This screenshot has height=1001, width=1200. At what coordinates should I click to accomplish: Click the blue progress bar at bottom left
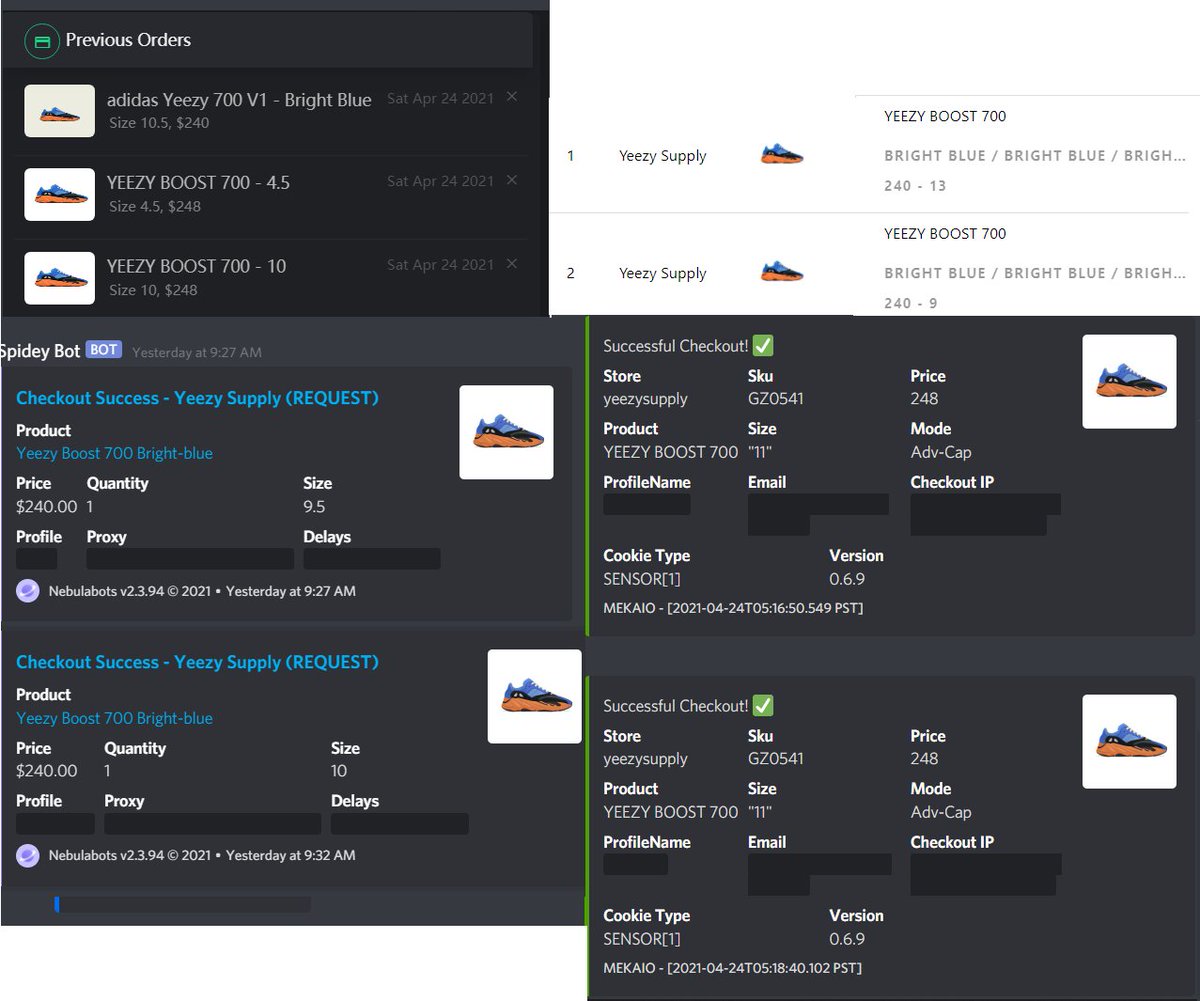pos(57,905)
